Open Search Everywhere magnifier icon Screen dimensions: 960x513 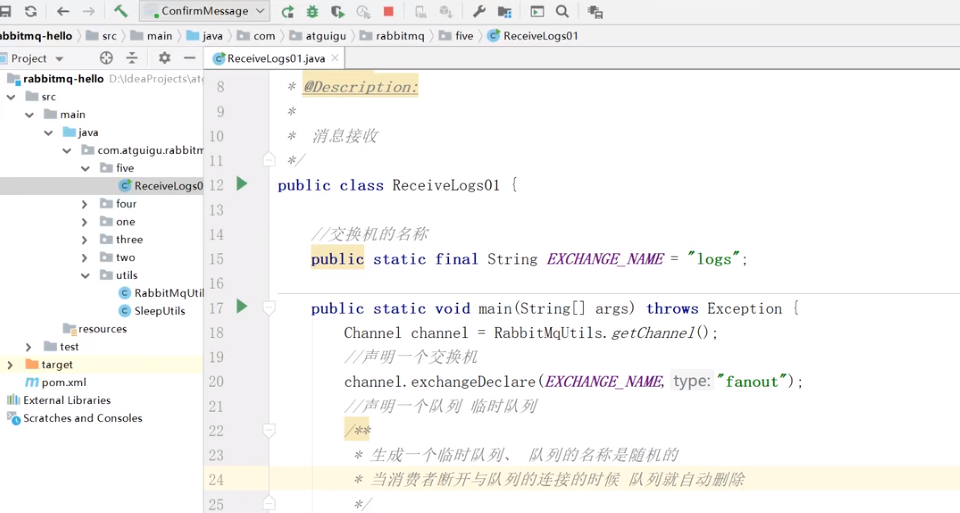coord(562,11)
